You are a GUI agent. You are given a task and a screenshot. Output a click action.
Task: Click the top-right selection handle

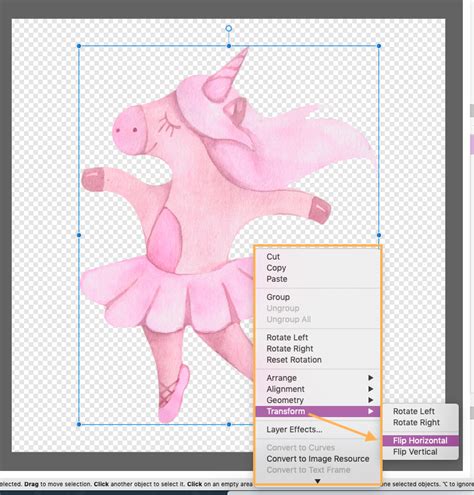(379, 46)
